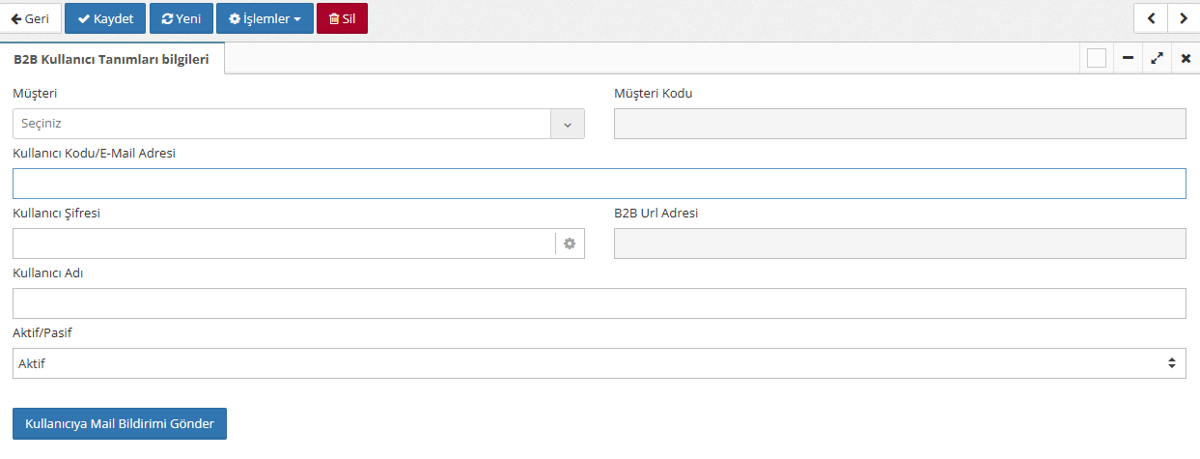Image resolution: width=1200 pixels, height=459 pixels.
Task: Expand the panel to fullscreen
Action: [1157, 59]
